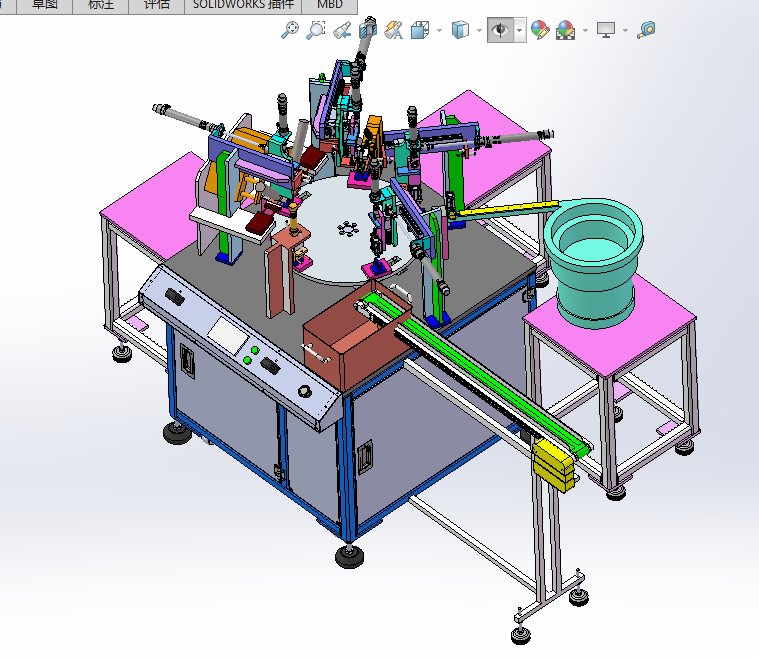Click the measure tape icon in the view toolbar
The image size is (759, 659).
646,30
